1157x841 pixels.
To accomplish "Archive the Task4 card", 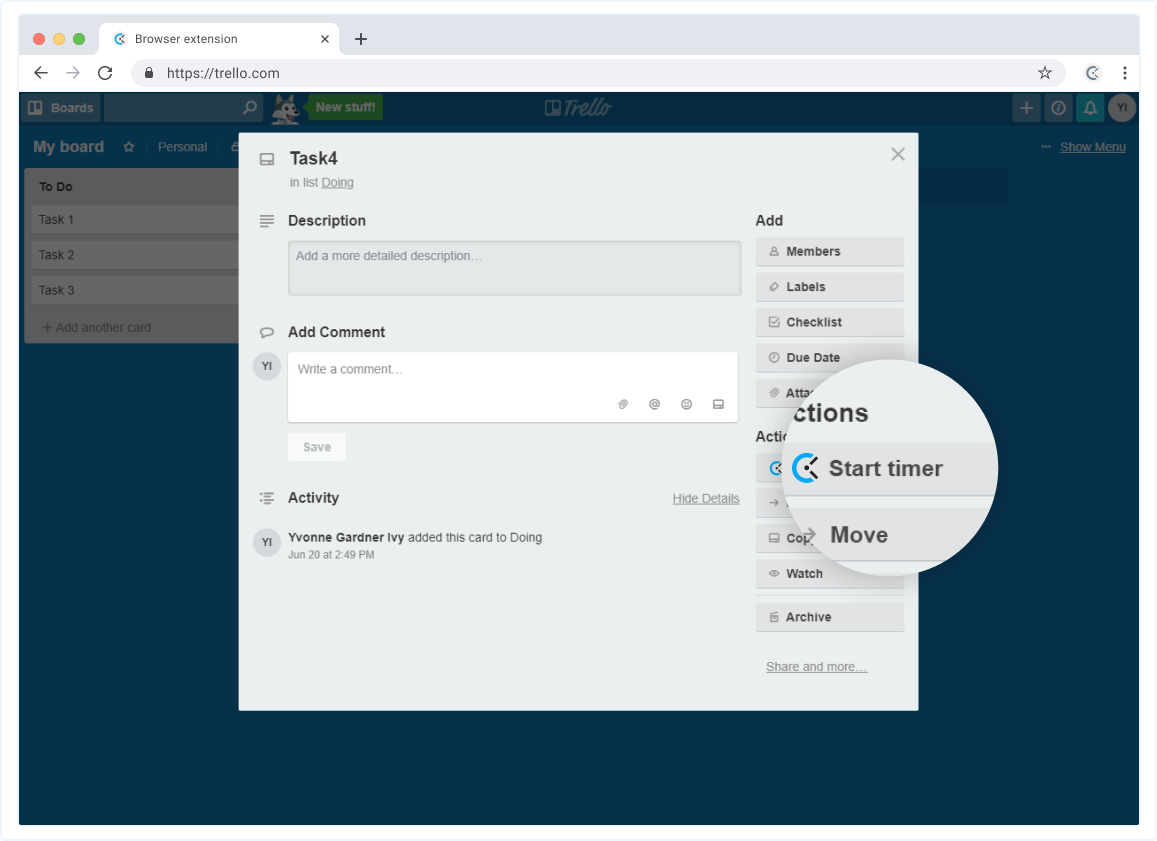I will click(829, 617).
